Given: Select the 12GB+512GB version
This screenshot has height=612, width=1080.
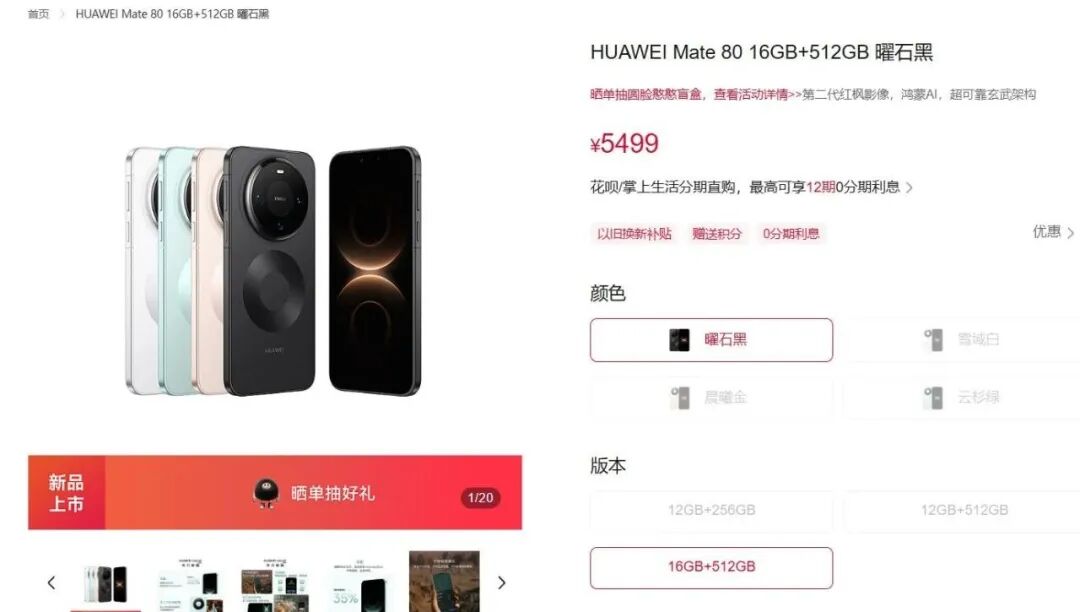Looking at the screenshot, I should [x=963, y=510].
